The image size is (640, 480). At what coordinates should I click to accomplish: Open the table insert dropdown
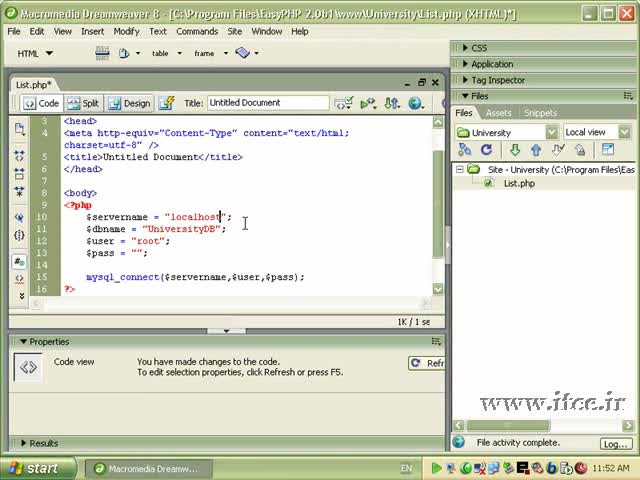pyautogui.click(x=180, y=53)
